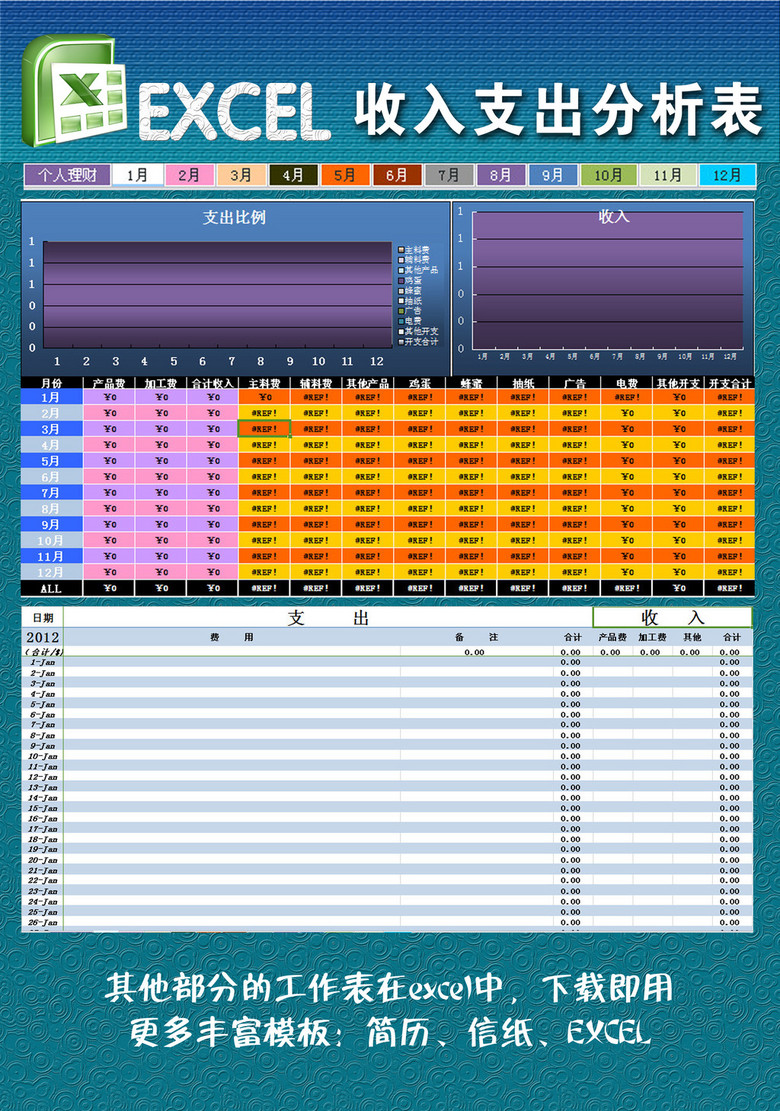Select the pale 11月 sheet button
Screen dimensions: 780x1111
tap(667, 175)
